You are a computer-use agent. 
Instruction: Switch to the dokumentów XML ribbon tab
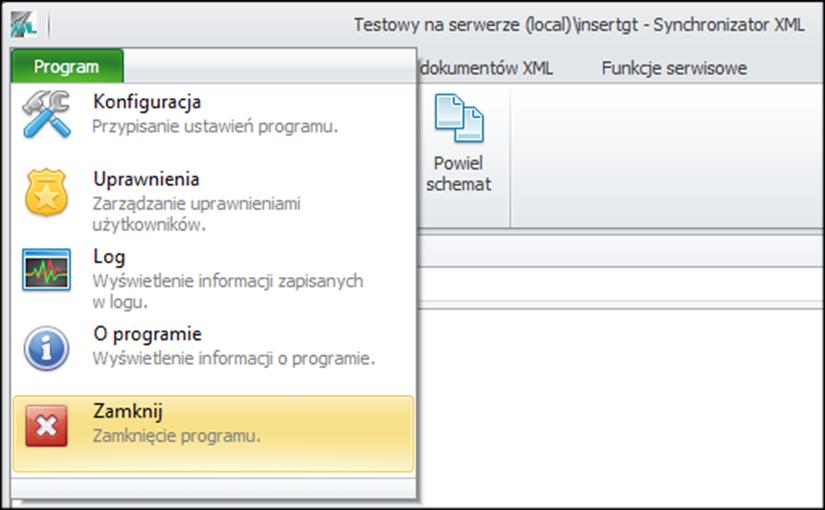tap(487, 68)
